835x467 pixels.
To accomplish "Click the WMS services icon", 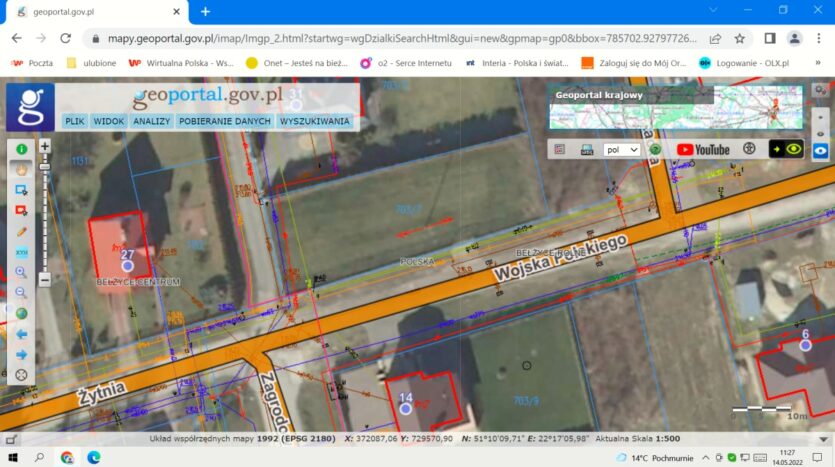I will (587, 150).
